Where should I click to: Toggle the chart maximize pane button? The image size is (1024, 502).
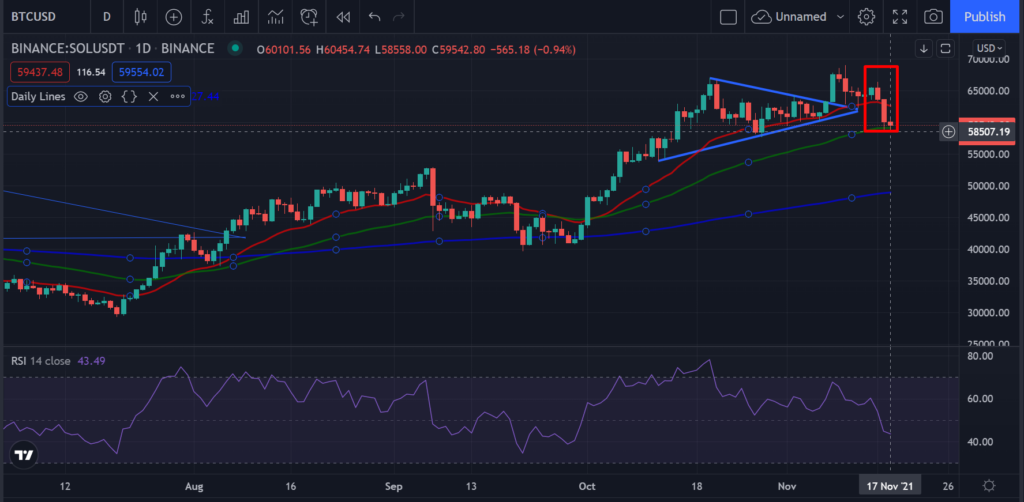945,48
